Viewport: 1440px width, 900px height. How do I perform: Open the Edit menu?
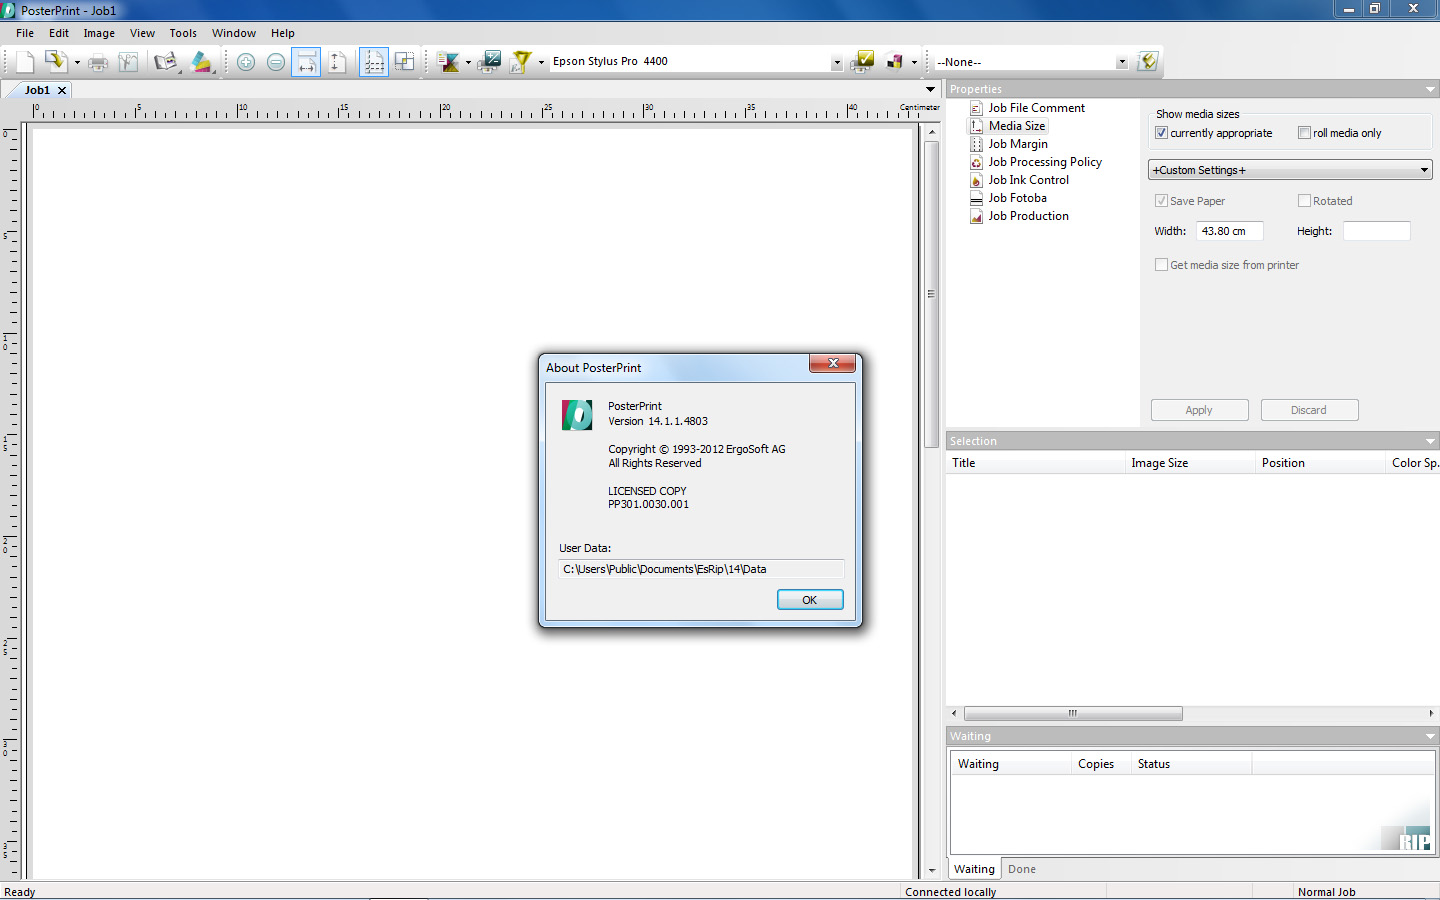click(x=59, y=33)
